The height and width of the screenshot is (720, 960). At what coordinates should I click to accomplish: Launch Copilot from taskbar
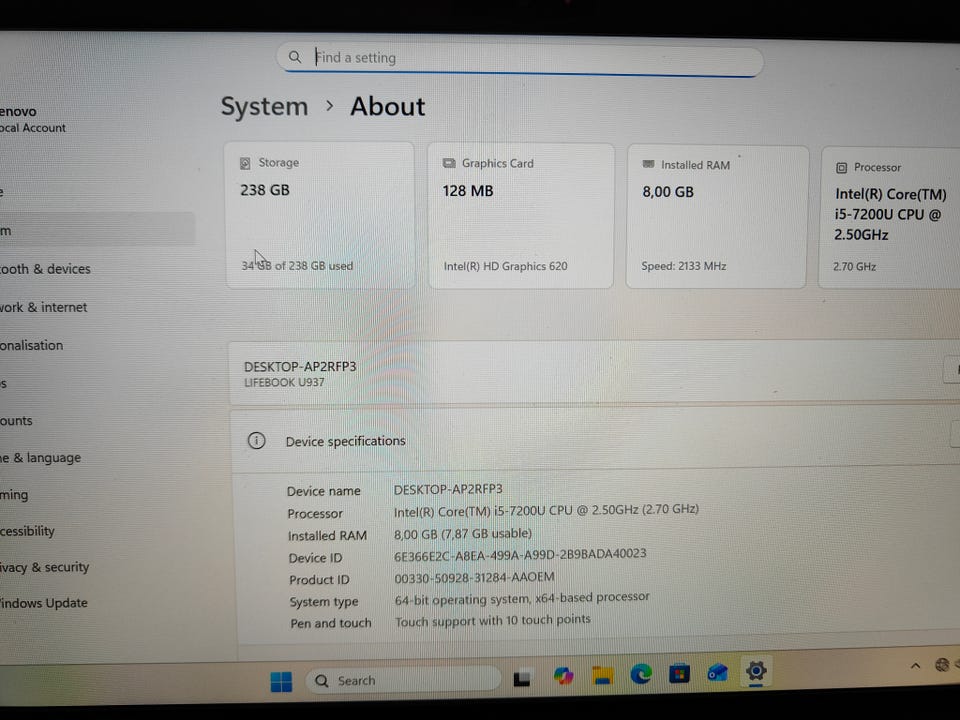tap(563, 676)
